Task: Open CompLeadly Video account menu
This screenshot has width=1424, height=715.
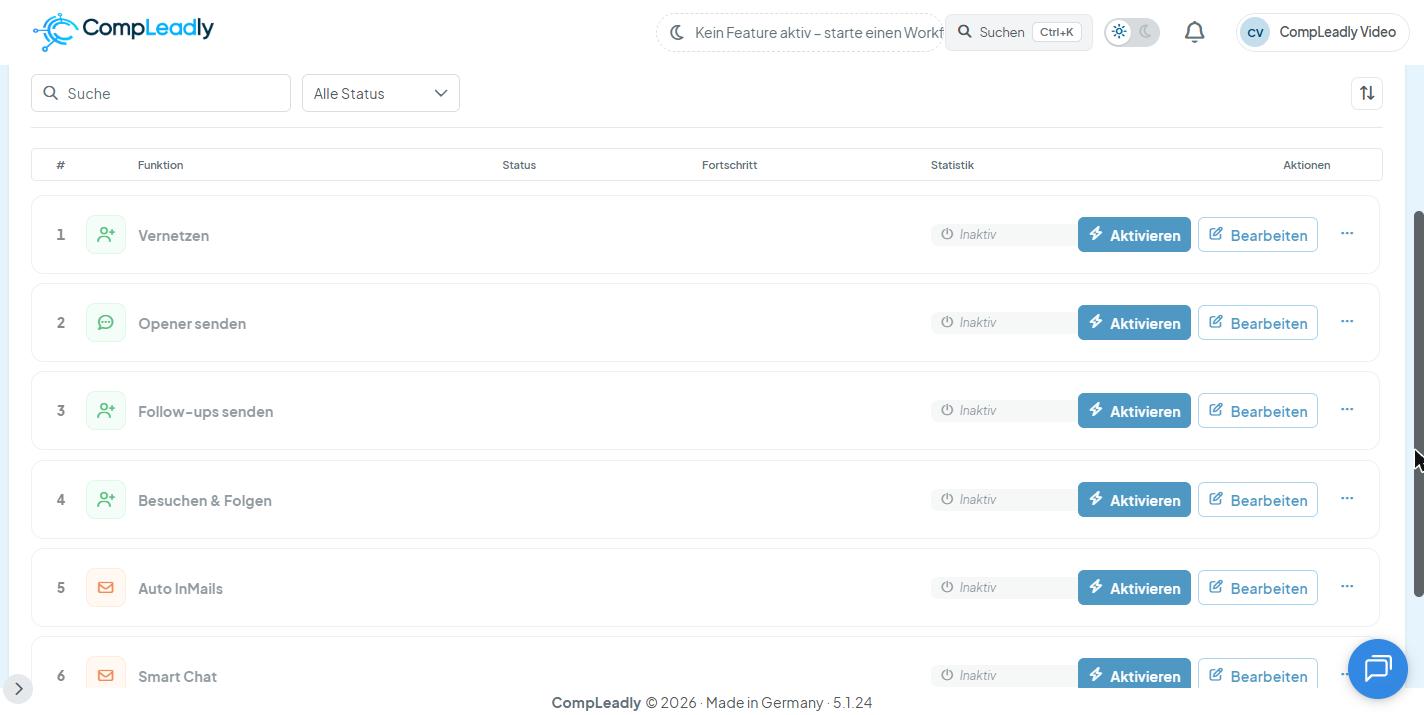Action: coord(1323,32)
